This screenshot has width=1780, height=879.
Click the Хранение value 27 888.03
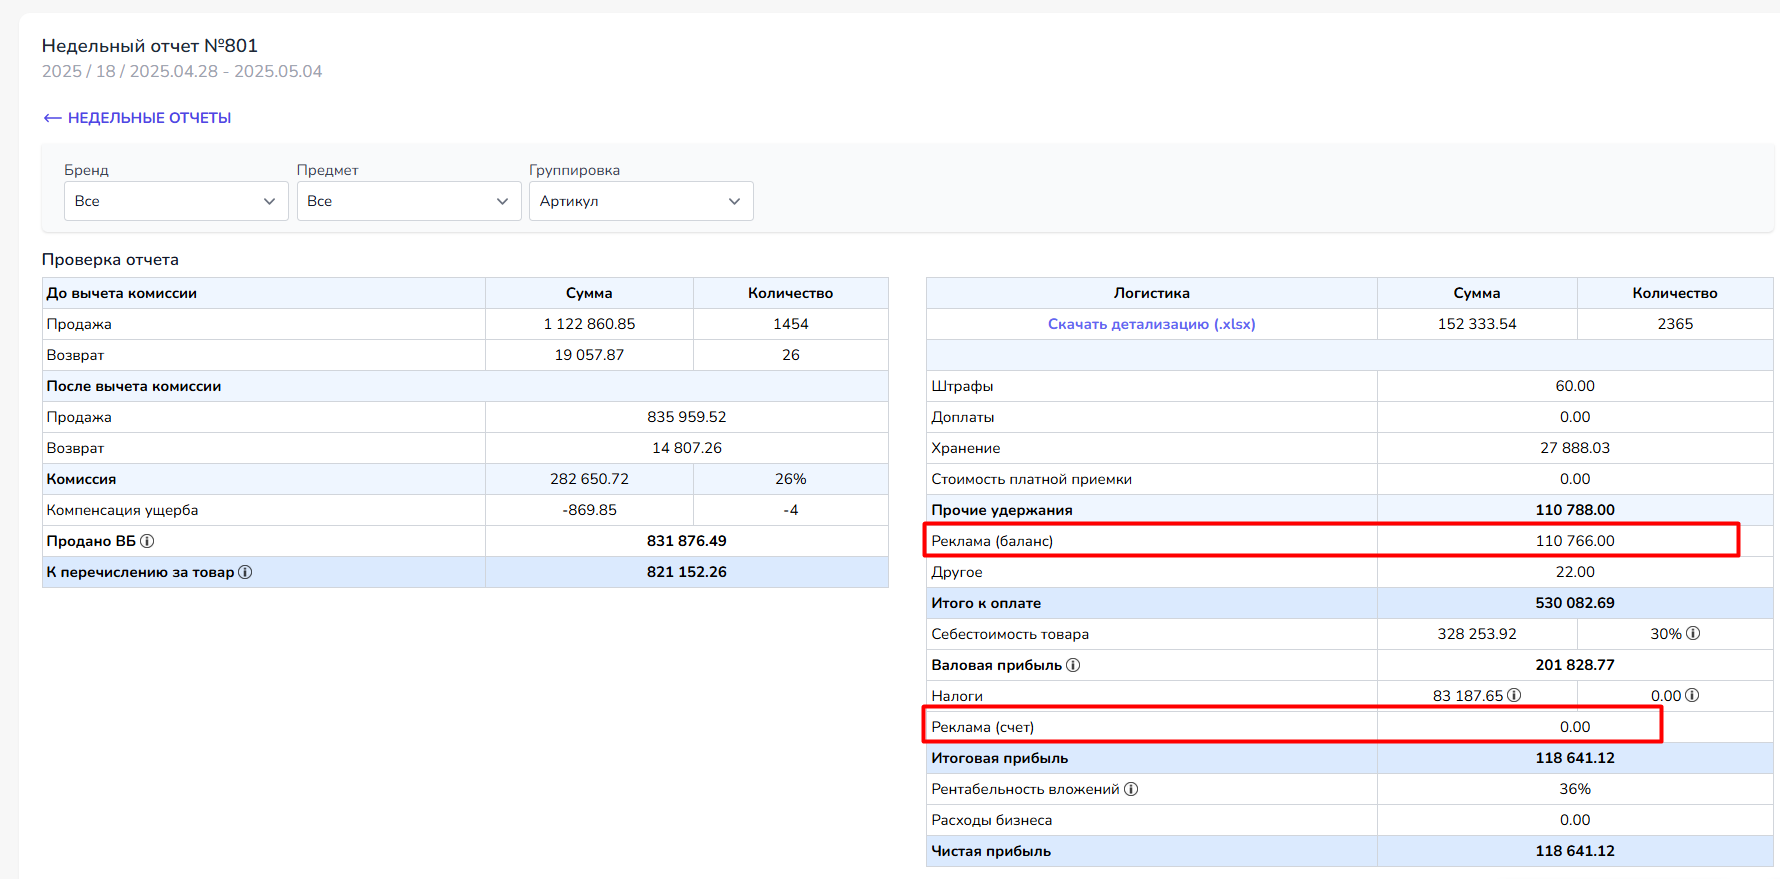(1575, 448)
